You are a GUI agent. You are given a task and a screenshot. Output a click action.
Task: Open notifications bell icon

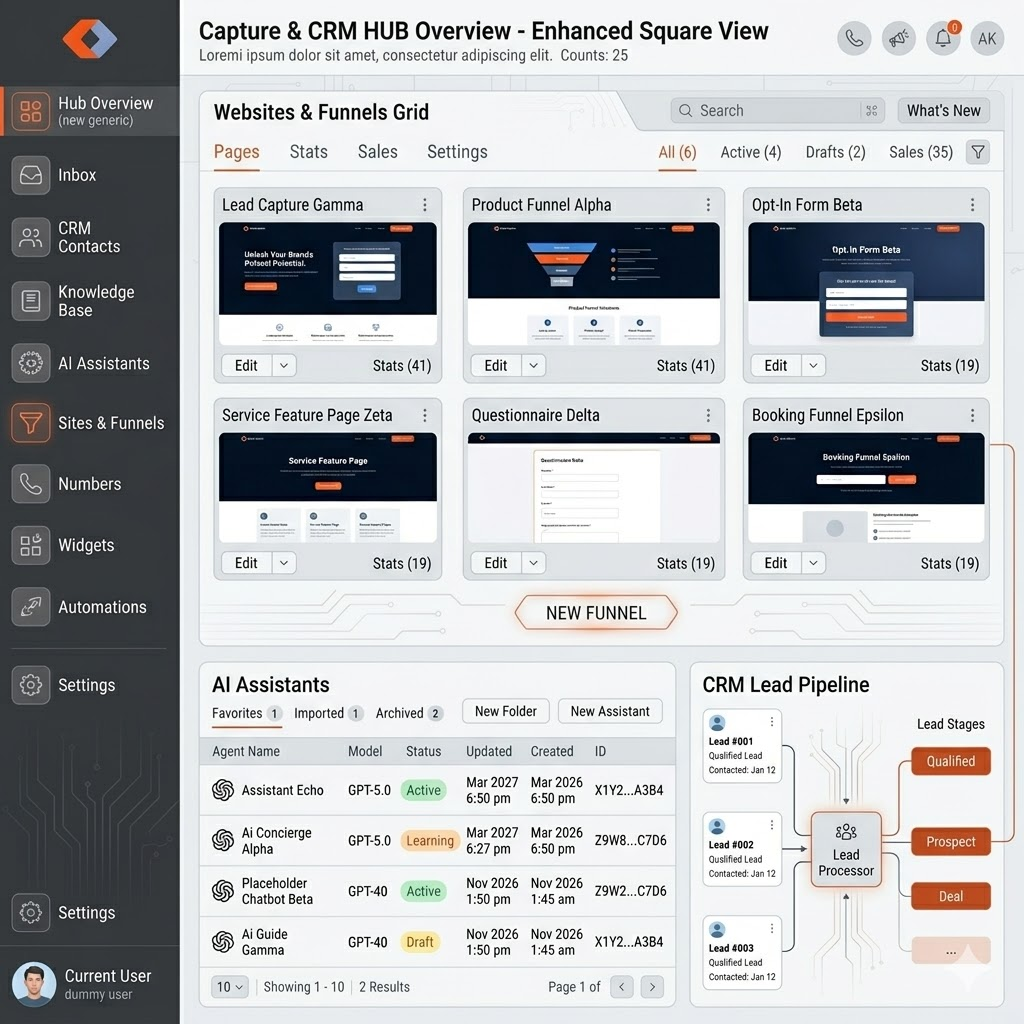(943, 39)
